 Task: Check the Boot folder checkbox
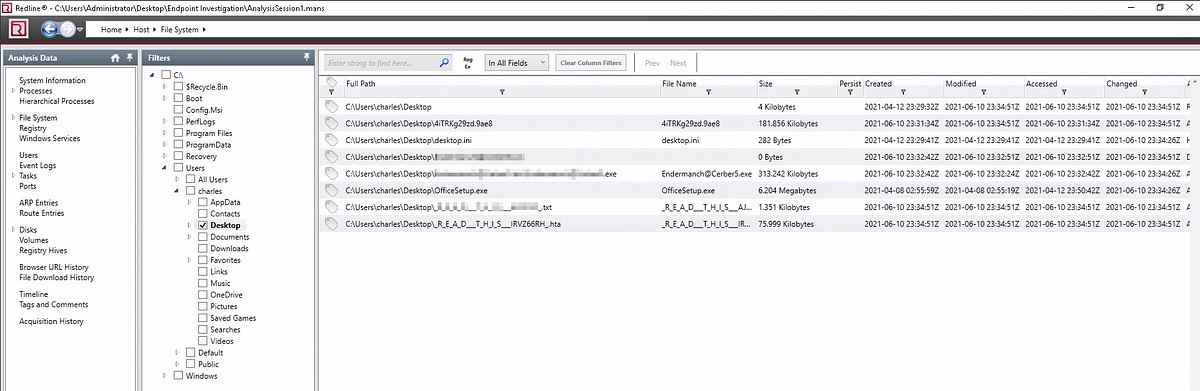click(x=178, y=98)
